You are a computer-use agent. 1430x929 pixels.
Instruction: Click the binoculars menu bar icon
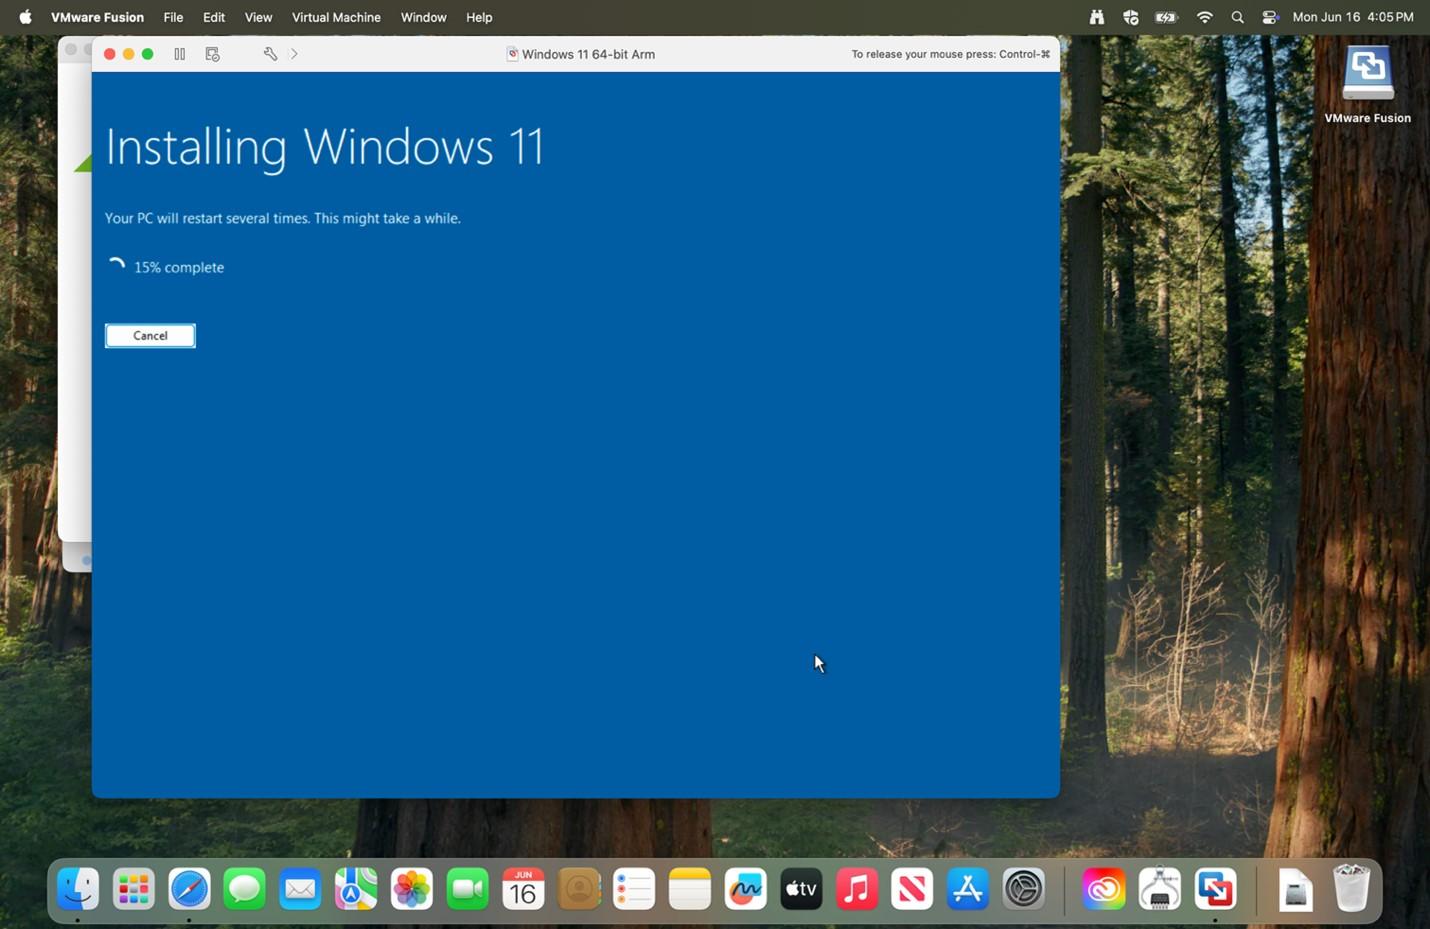click(1097, 17)
